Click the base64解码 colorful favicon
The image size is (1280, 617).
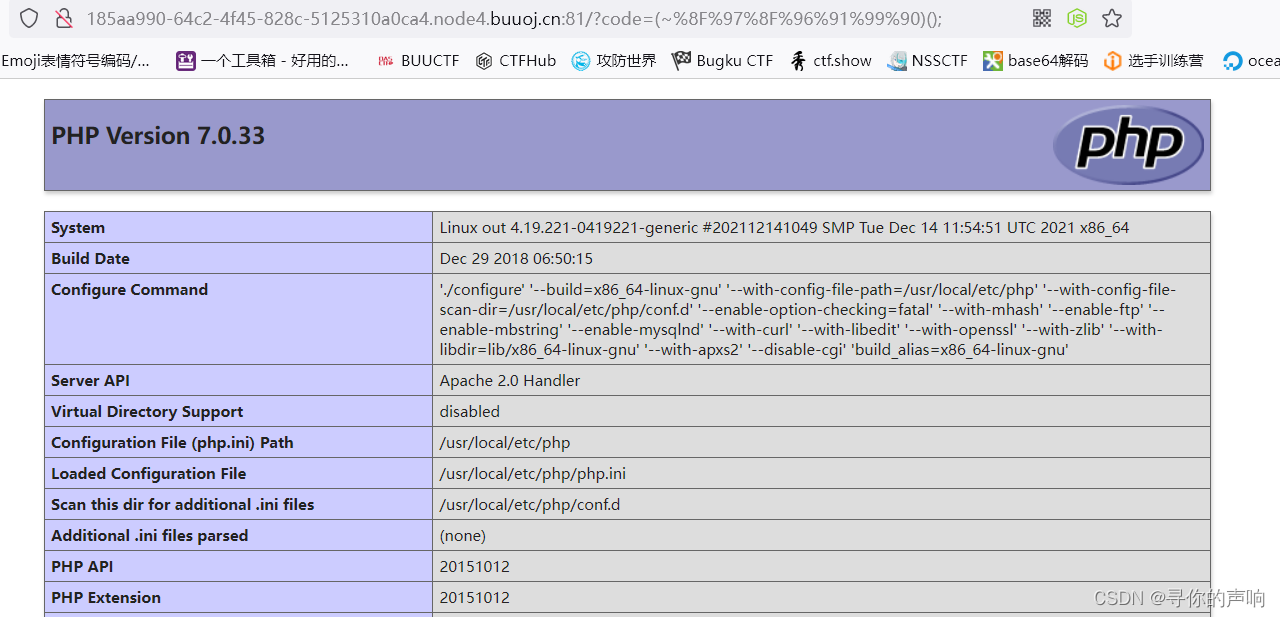[x=992, y=61]
